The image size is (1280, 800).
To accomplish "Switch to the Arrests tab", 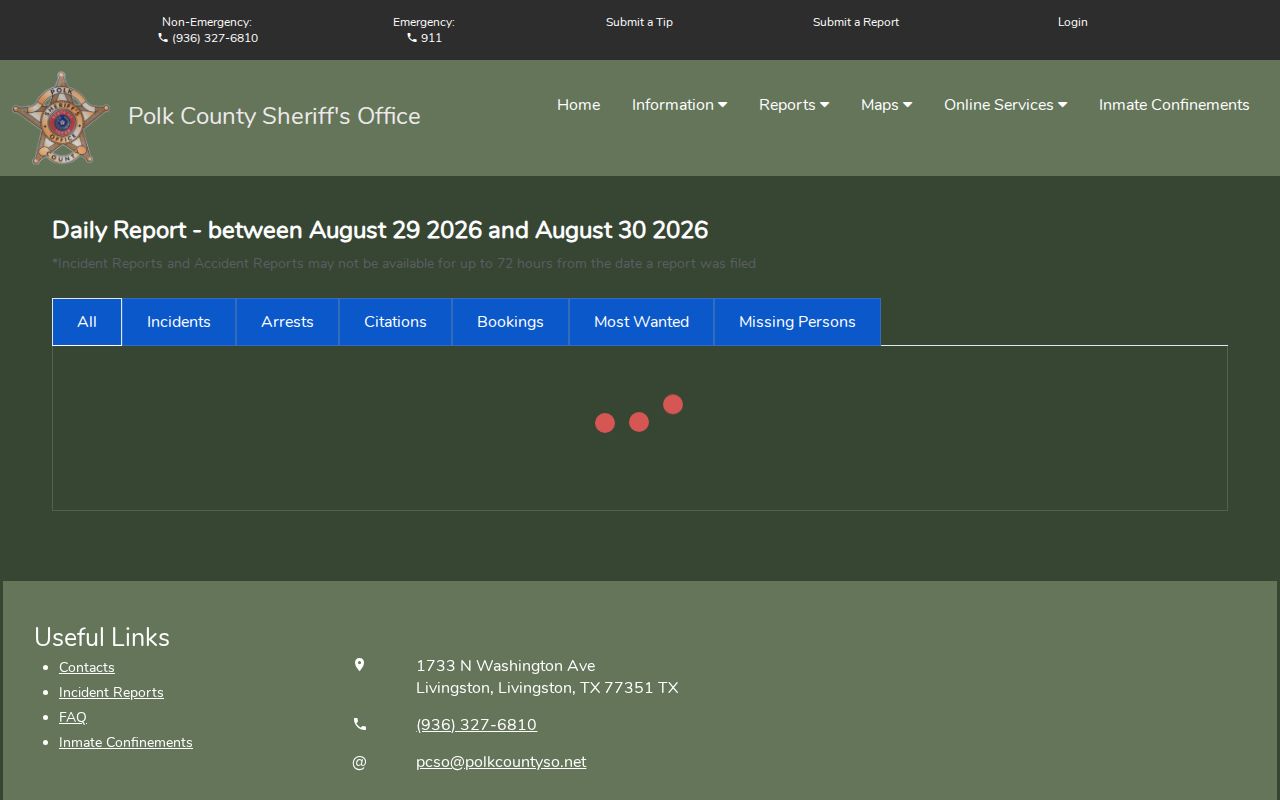I will pyautogui.click(x=287, y=322).
